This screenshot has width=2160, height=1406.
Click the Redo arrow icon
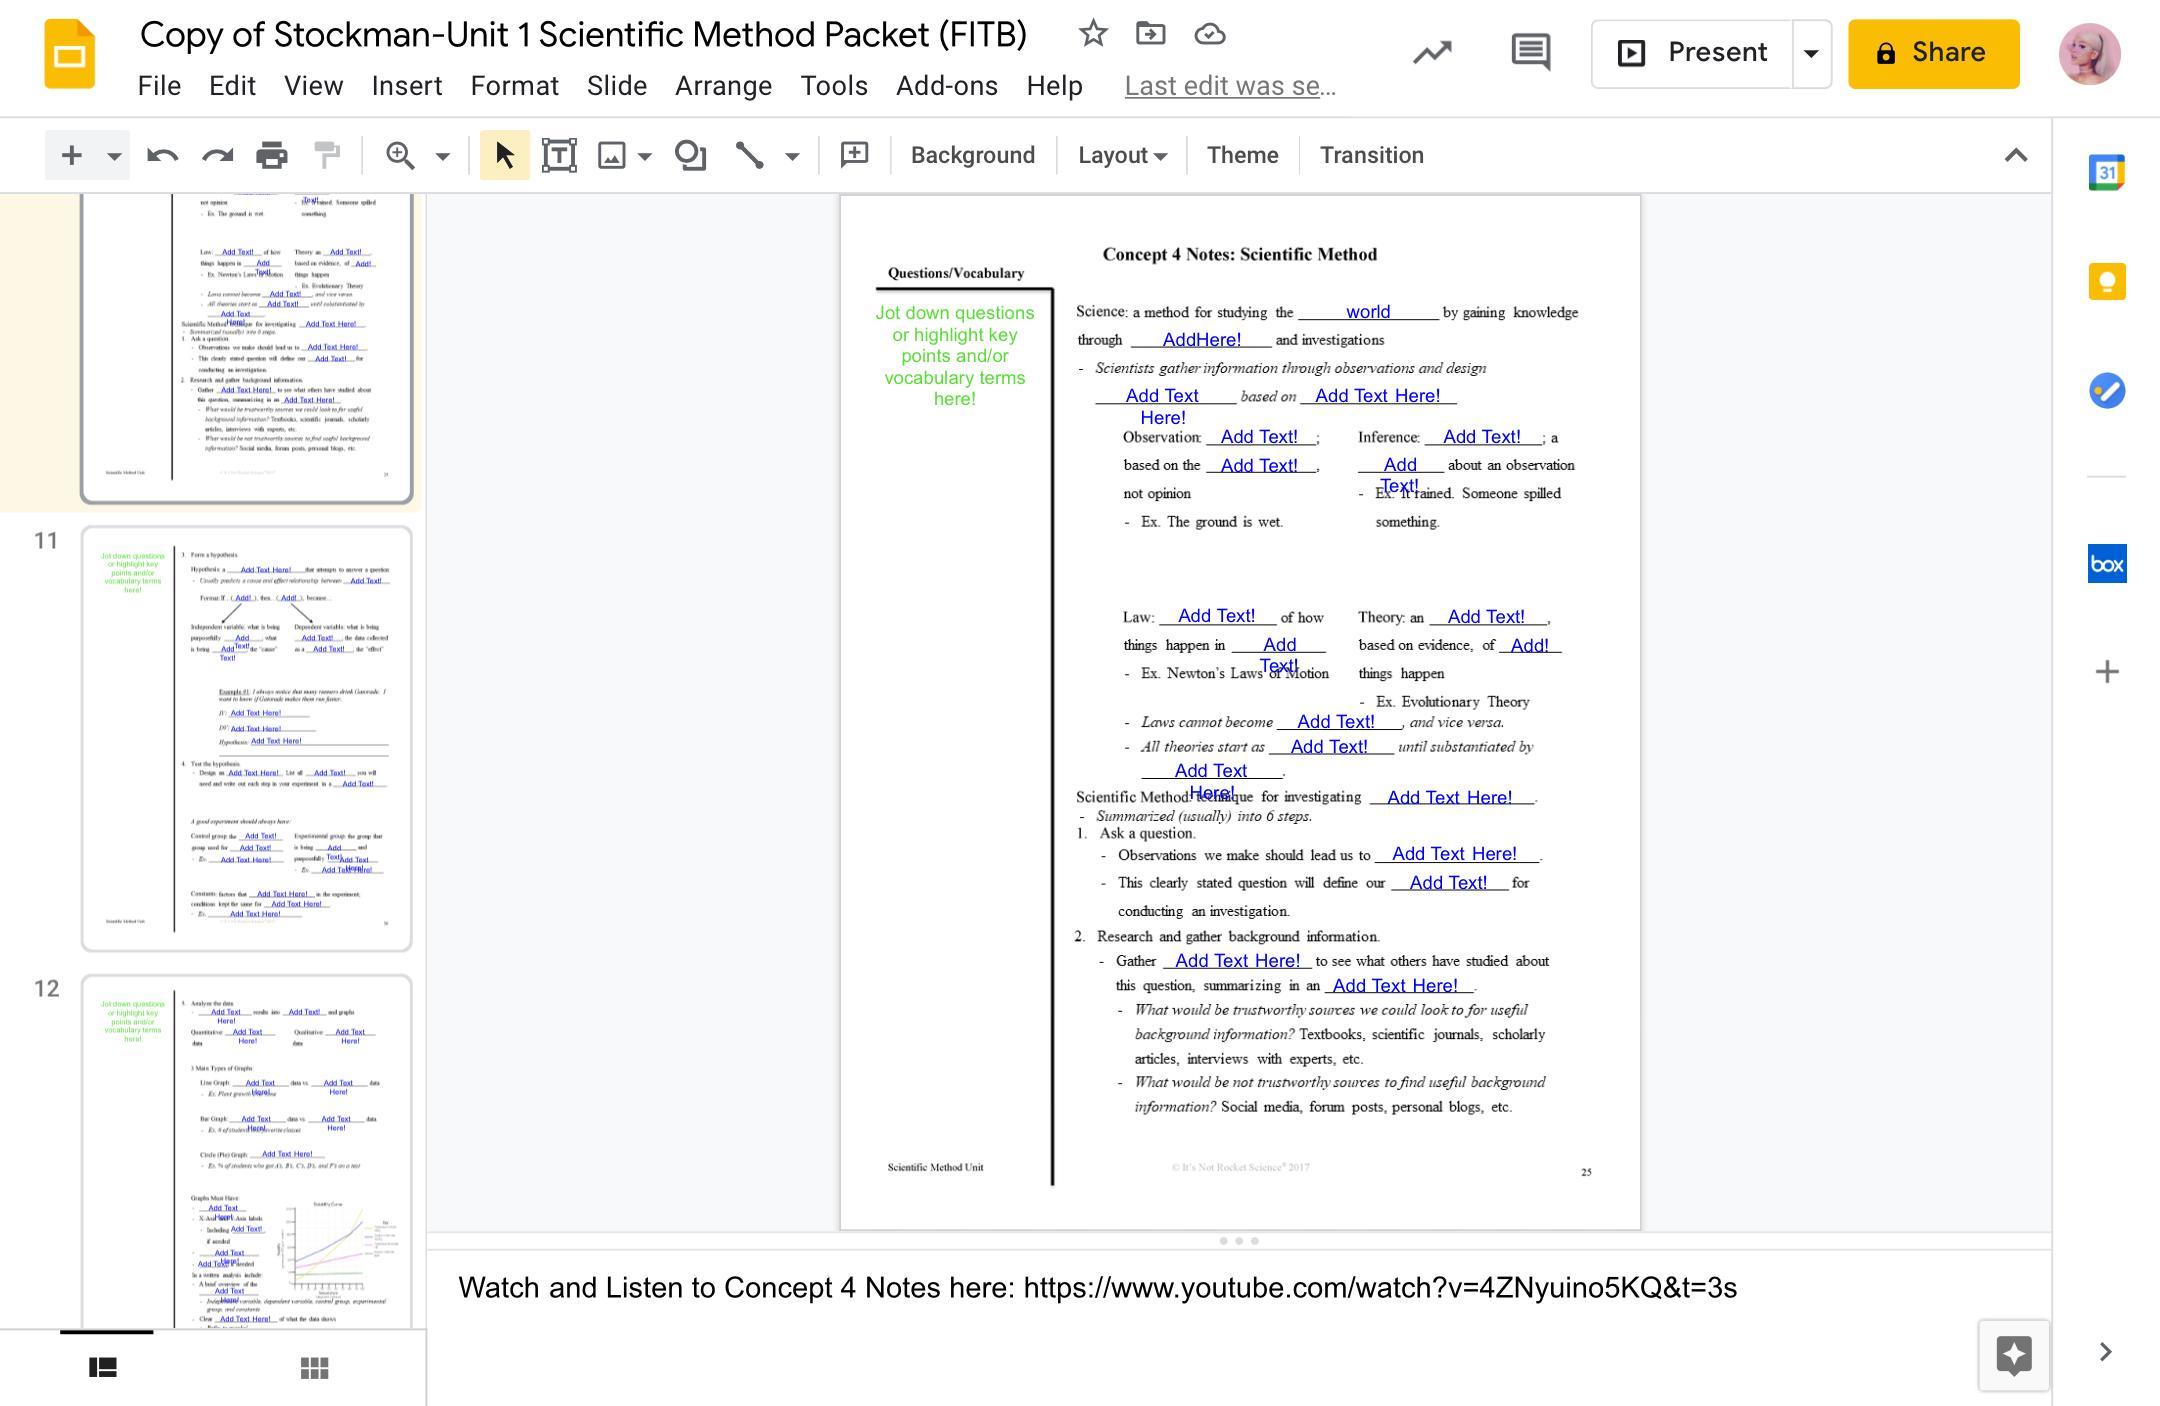pos(217,155)
